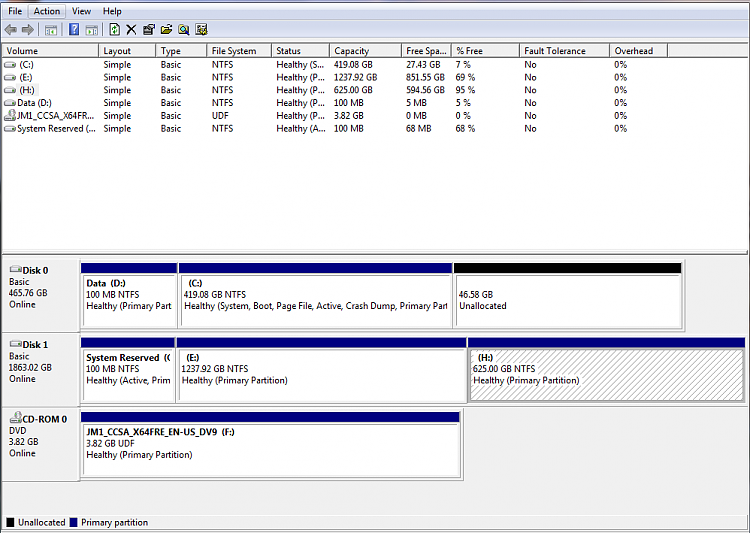This screenshot has height=533, width=750.
Task: Sort by Volume column header
Action: (x=50, y=51)
